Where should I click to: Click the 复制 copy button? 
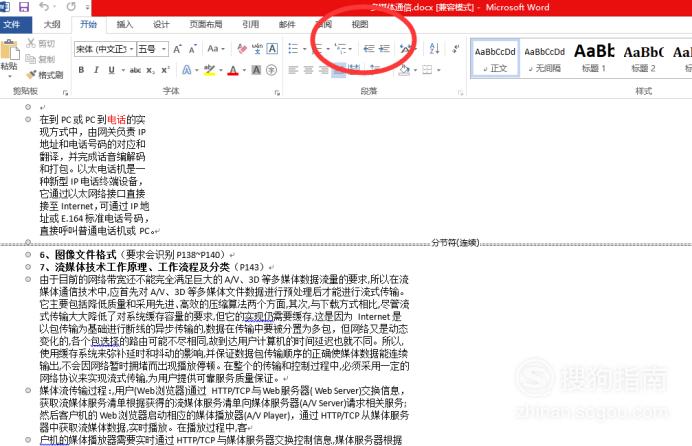[41, 59]
